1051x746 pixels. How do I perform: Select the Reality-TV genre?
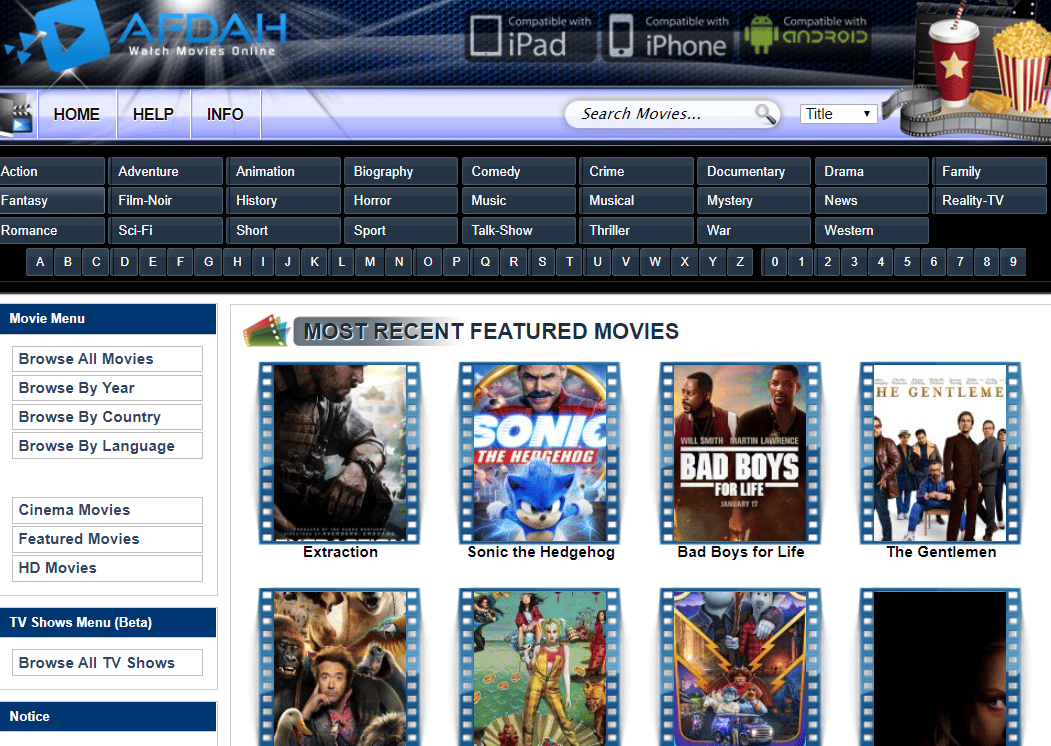[x=989, y=200]
